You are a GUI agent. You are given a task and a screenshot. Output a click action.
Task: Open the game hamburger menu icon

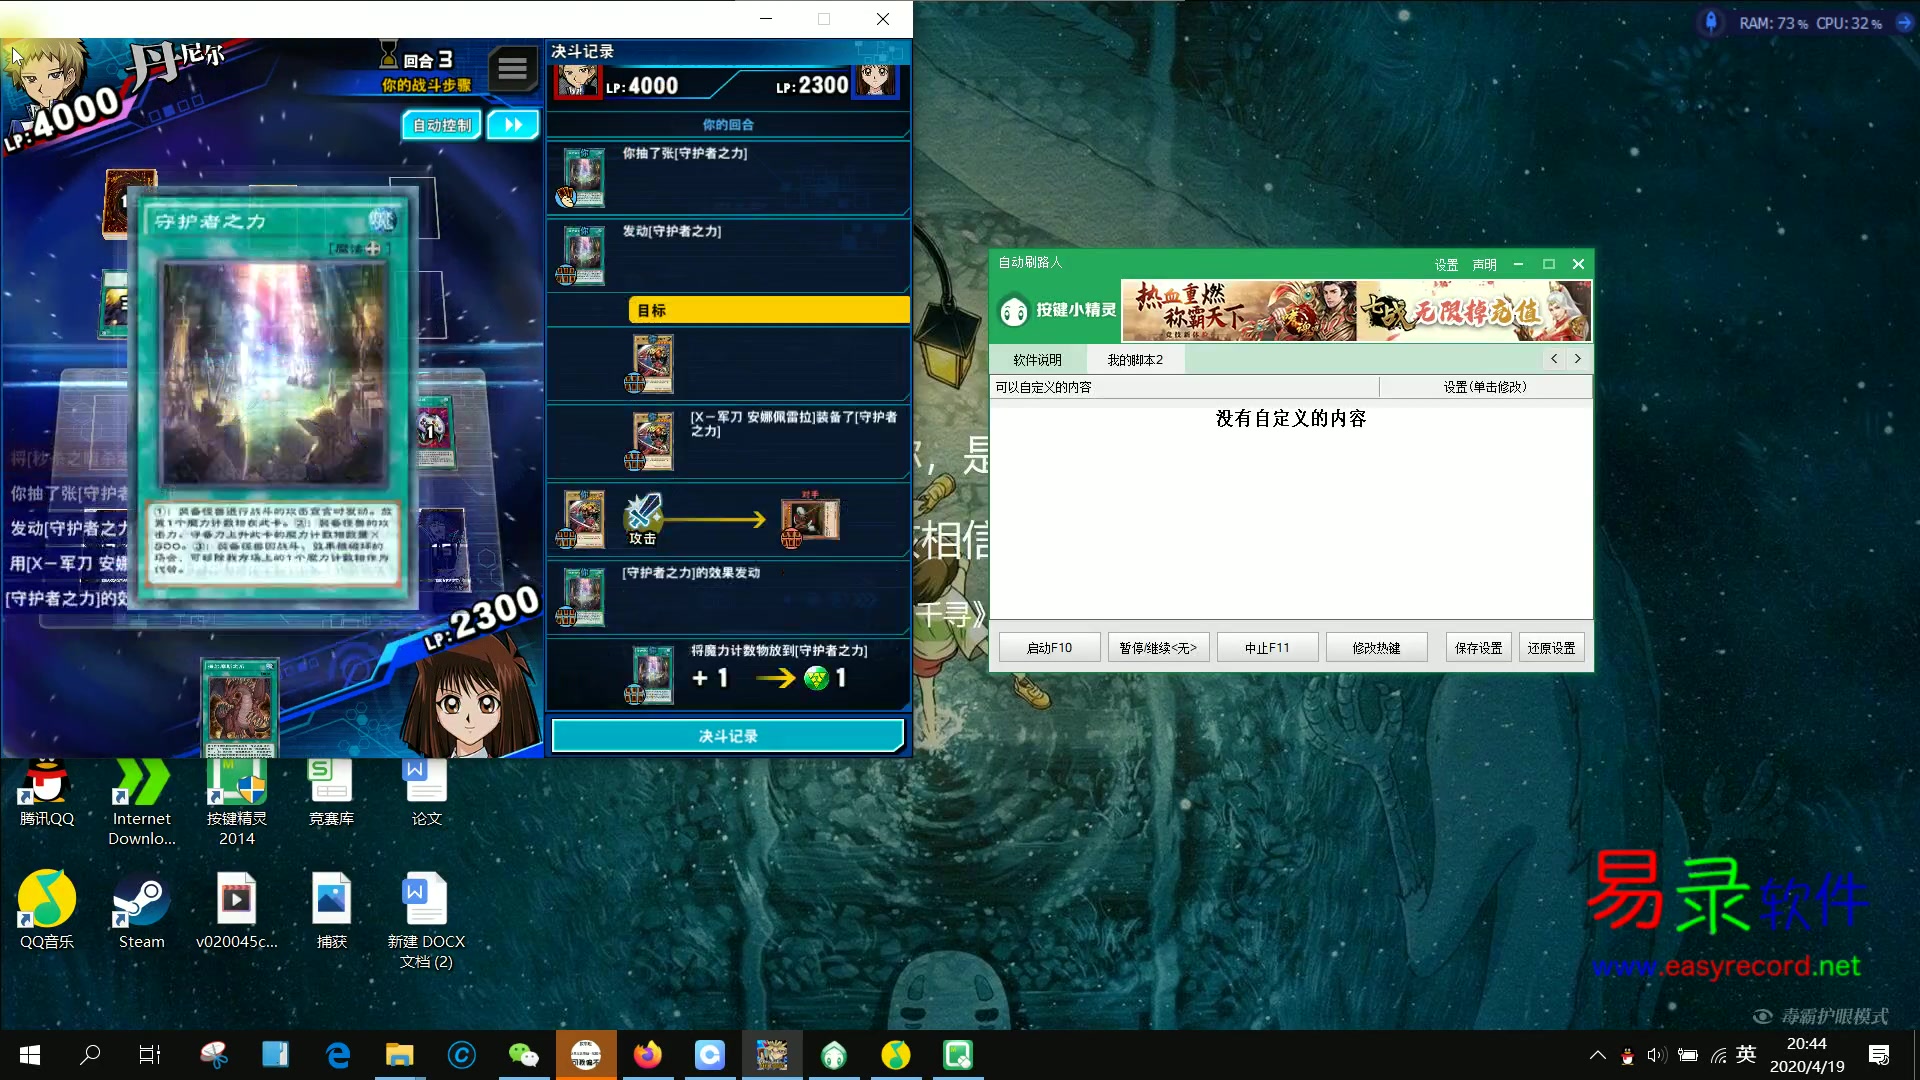pyautogui.click(x=512, y=69)
